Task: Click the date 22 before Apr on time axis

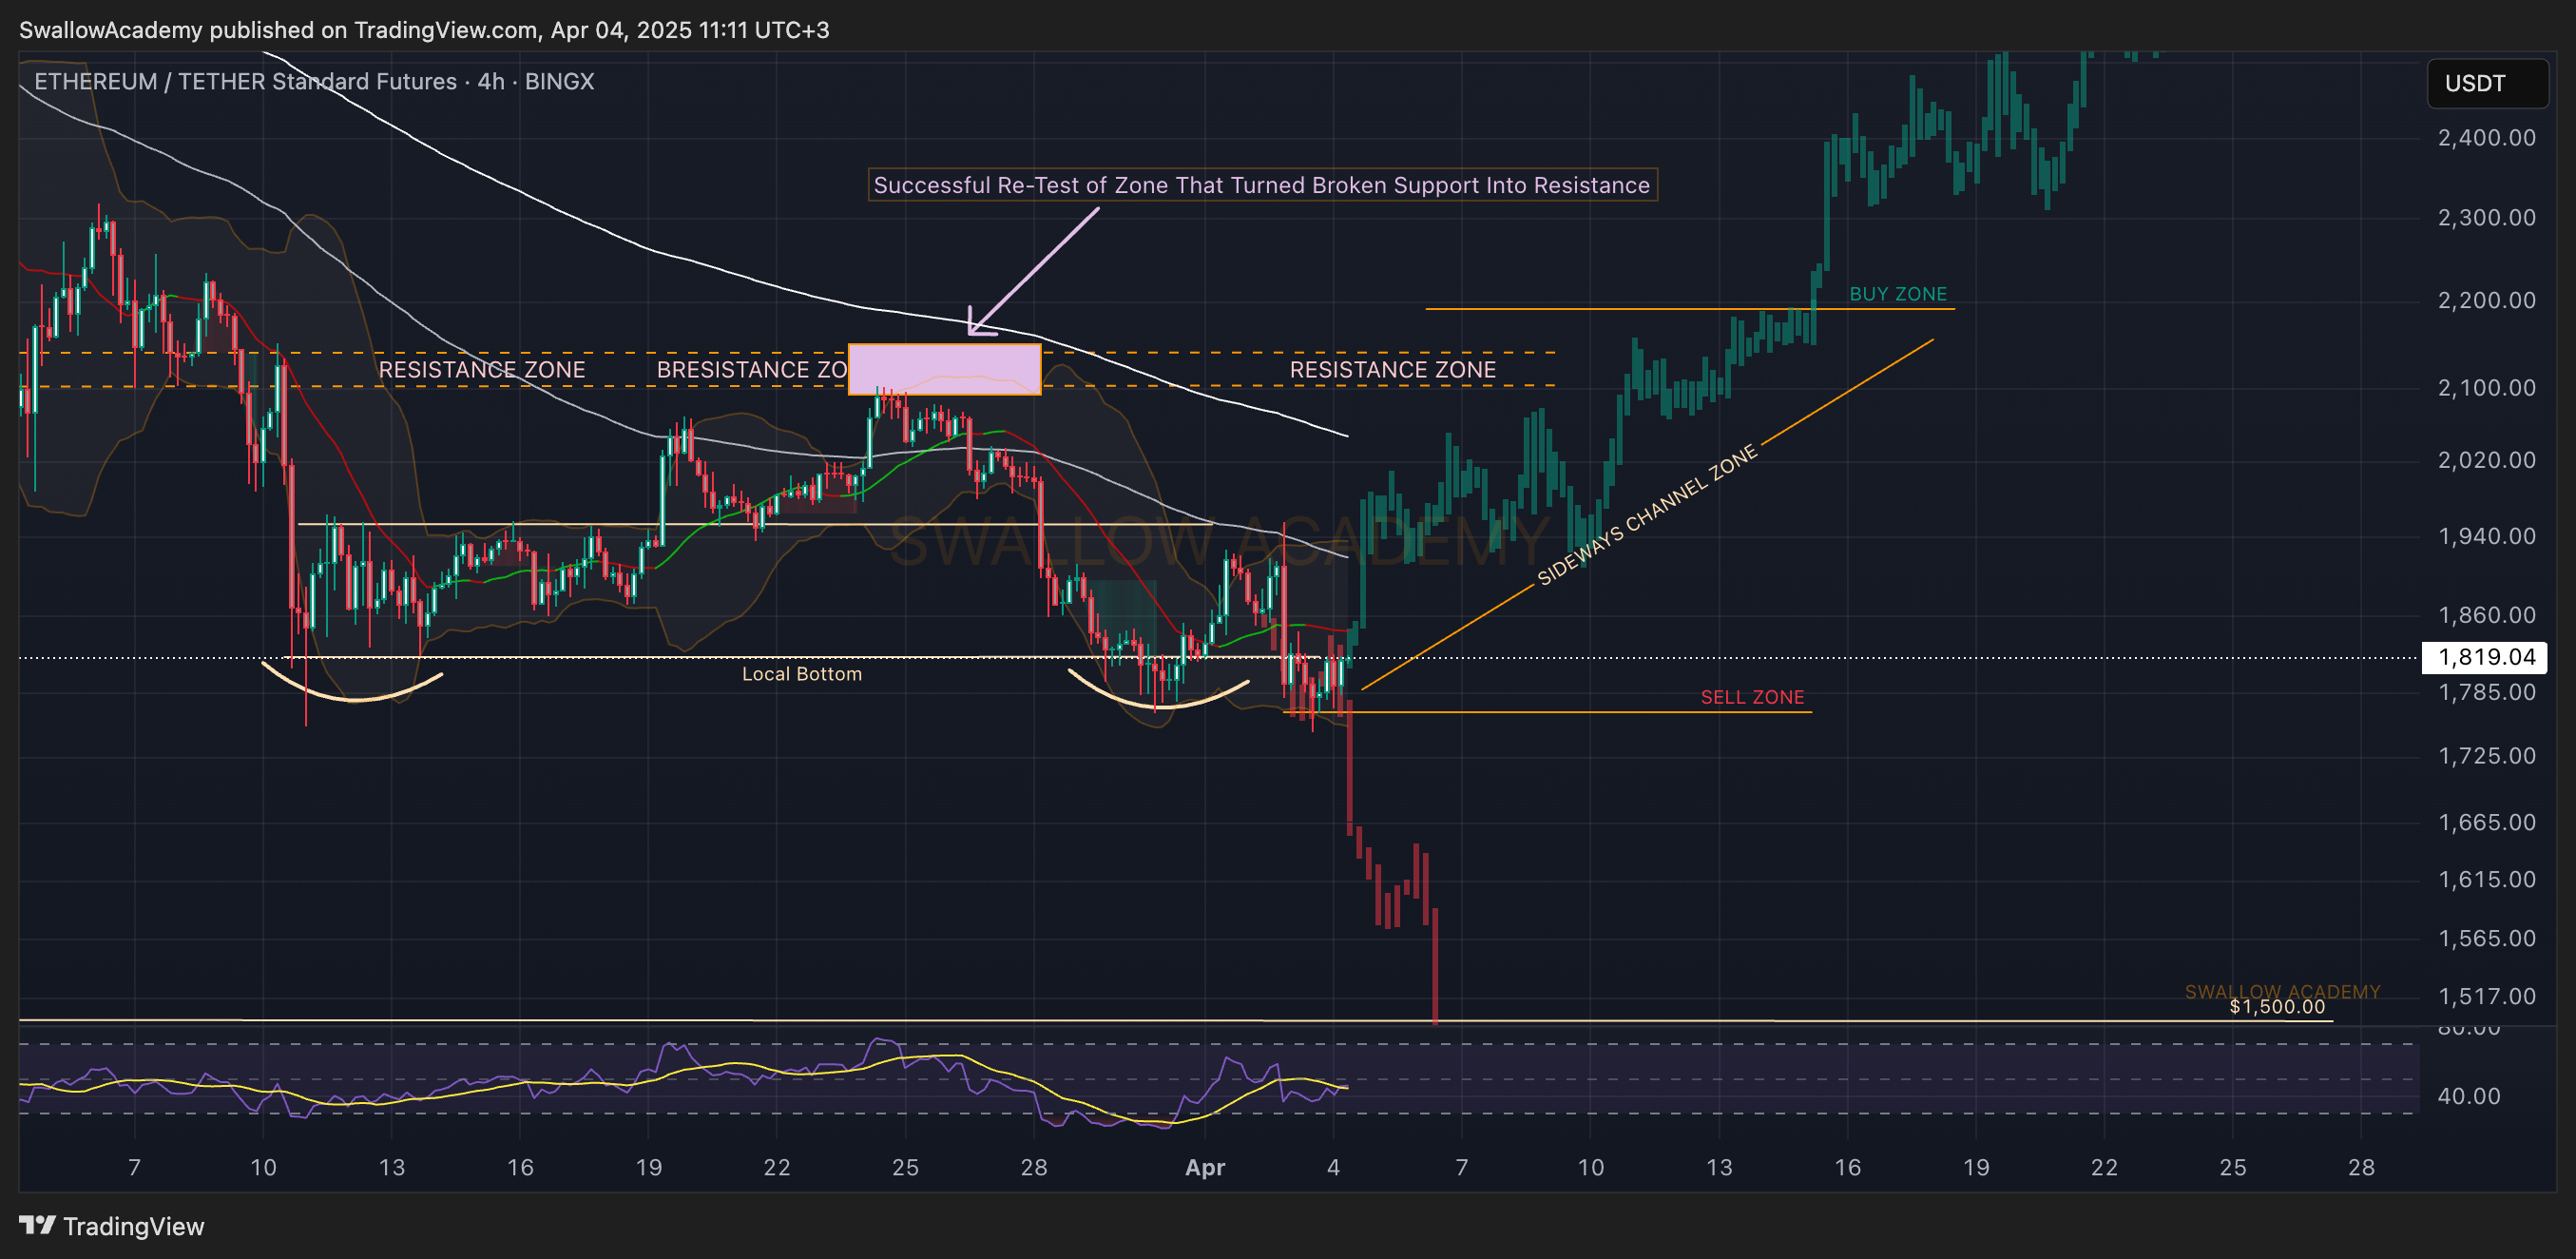Action: click(777, 1168)
